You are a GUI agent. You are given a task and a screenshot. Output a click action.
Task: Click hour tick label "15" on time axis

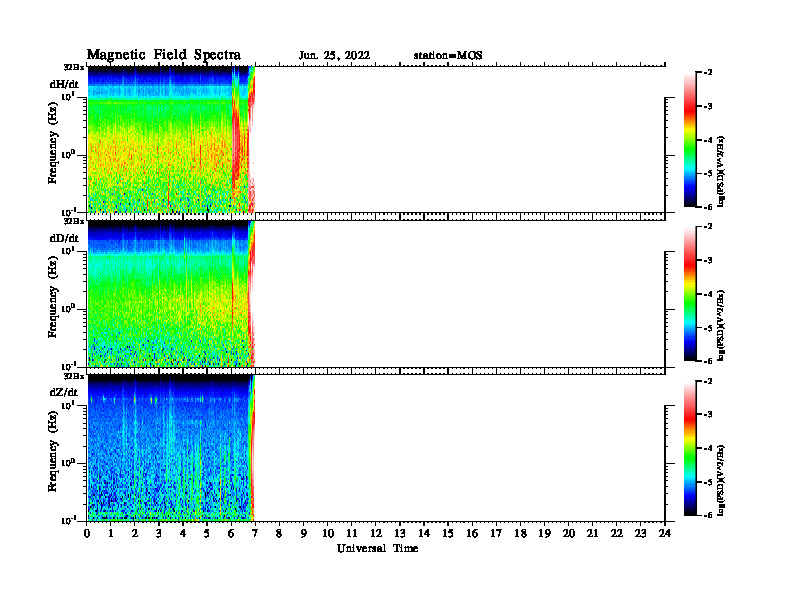click(x=448, y=533)
